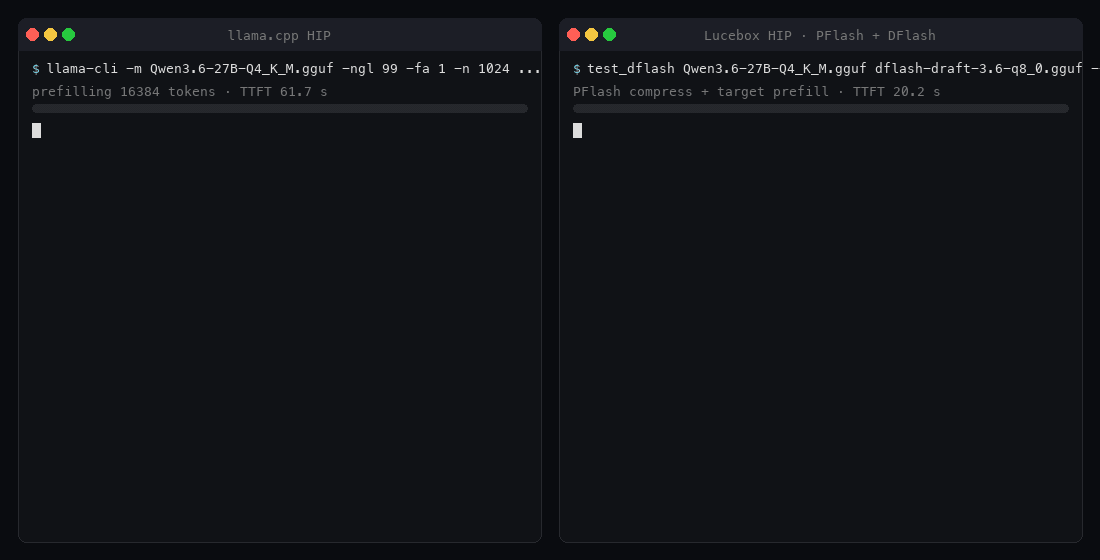Minimize the llama.cpp HIP window with yellow button
The width and height of the screenshot is (1100, 560).
tap(51, 34)
